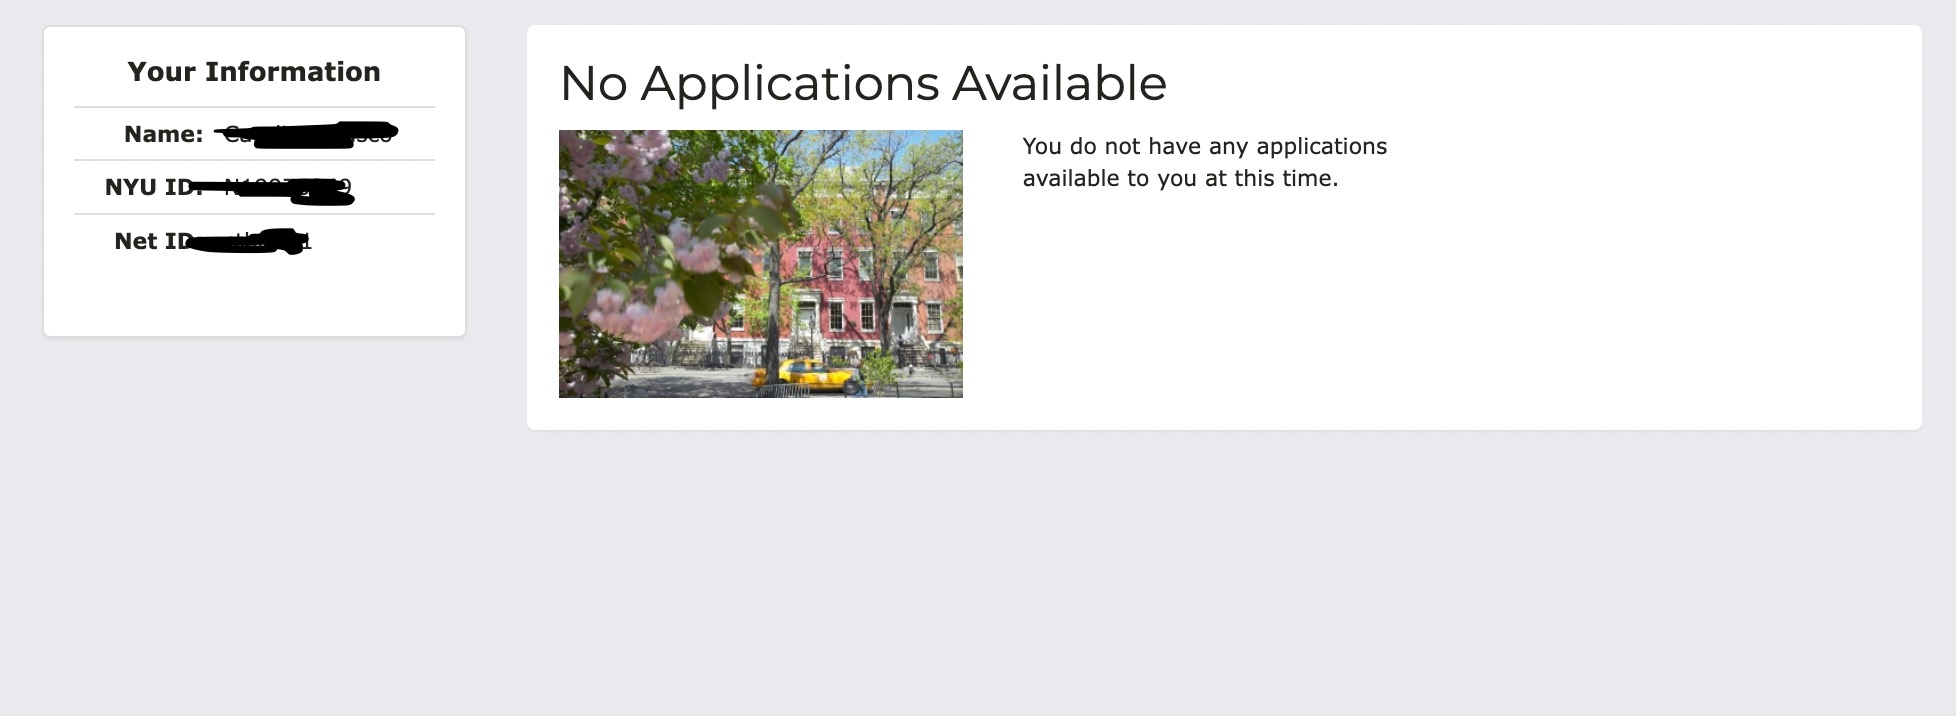
Task: Click the divider line under Your Information heading
Action: [x=254, y=107]
